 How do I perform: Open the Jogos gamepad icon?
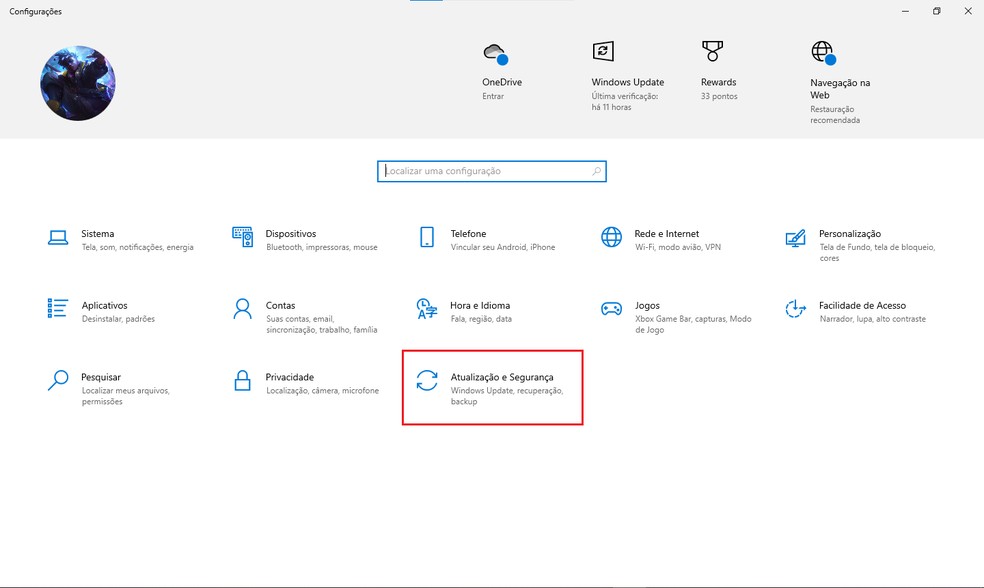(611, 309)
